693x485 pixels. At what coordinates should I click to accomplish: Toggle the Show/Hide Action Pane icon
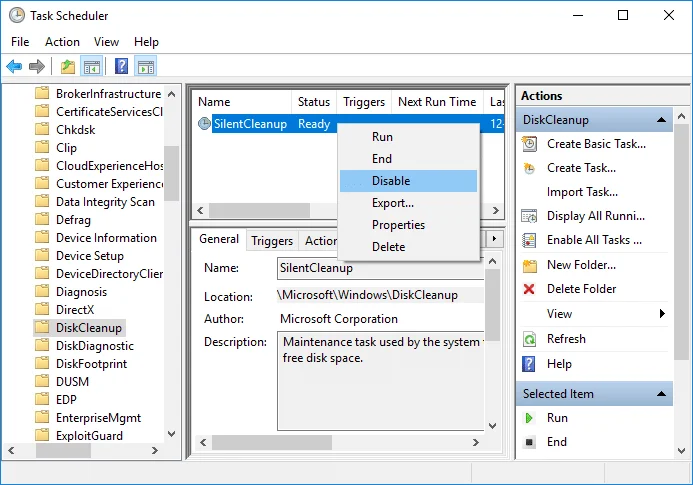146,67
